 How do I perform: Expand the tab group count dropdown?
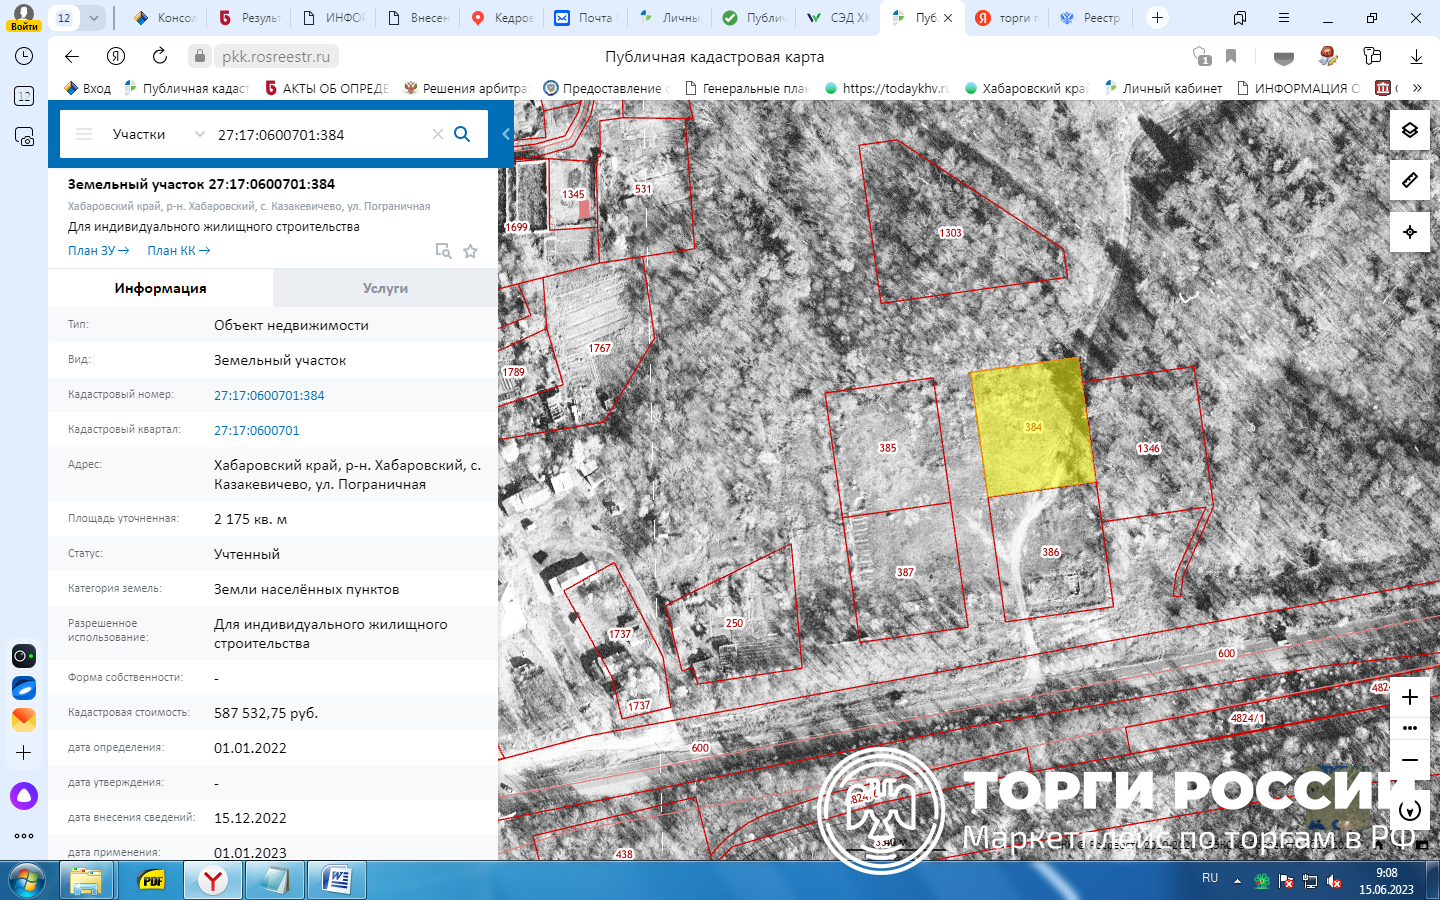click(93, 18)
